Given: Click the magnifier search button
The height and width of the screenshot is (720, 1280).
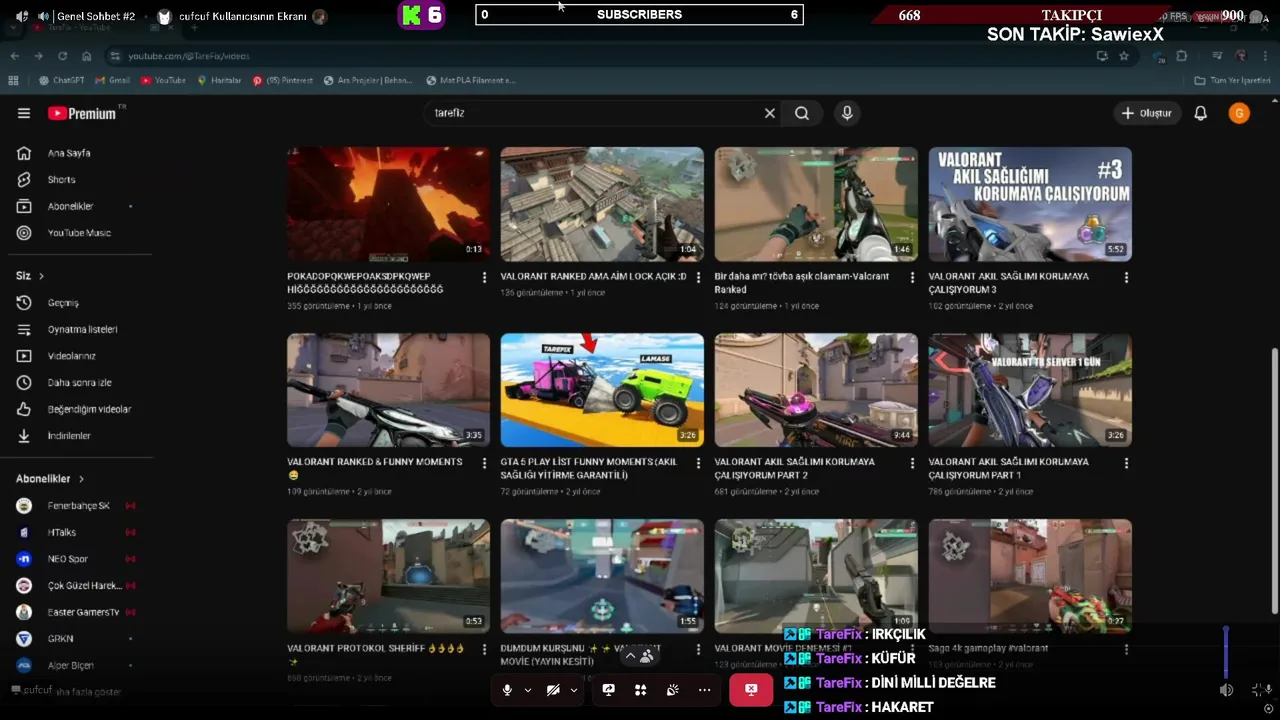Looking at the screenshot, I should click(x=802, y=113).
